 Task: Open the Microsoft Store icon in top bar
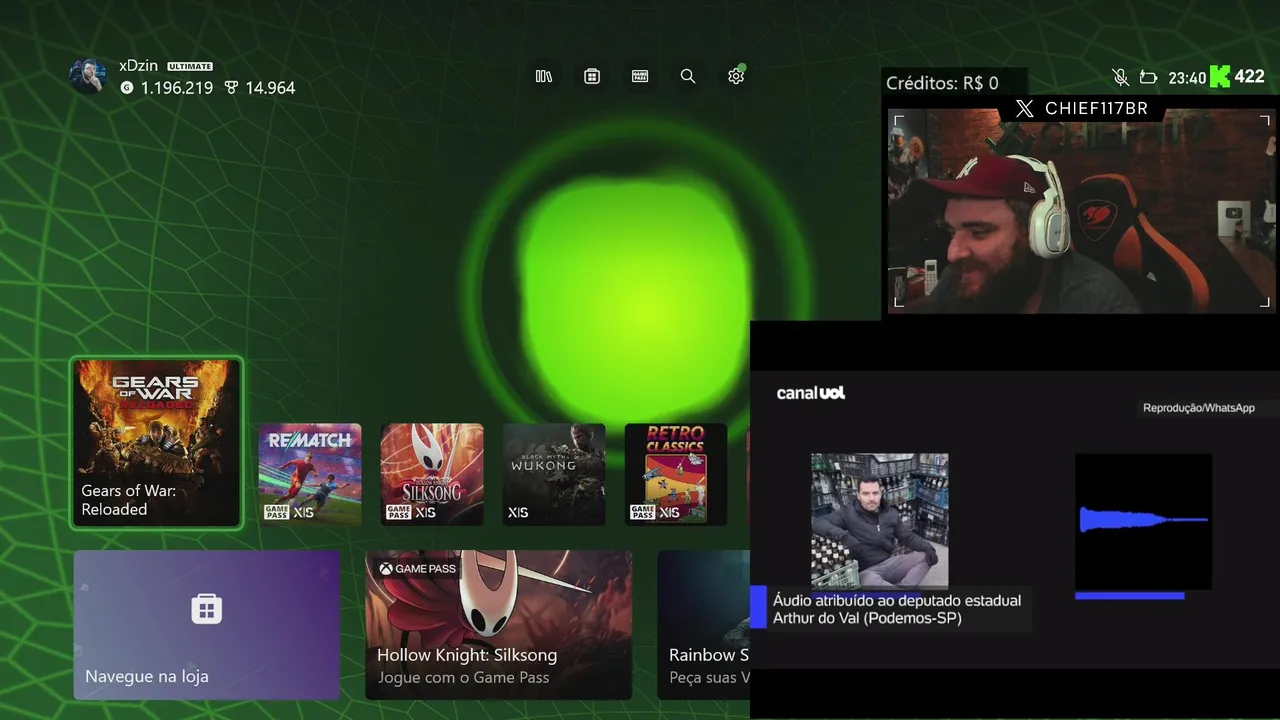tap(592, 76)
